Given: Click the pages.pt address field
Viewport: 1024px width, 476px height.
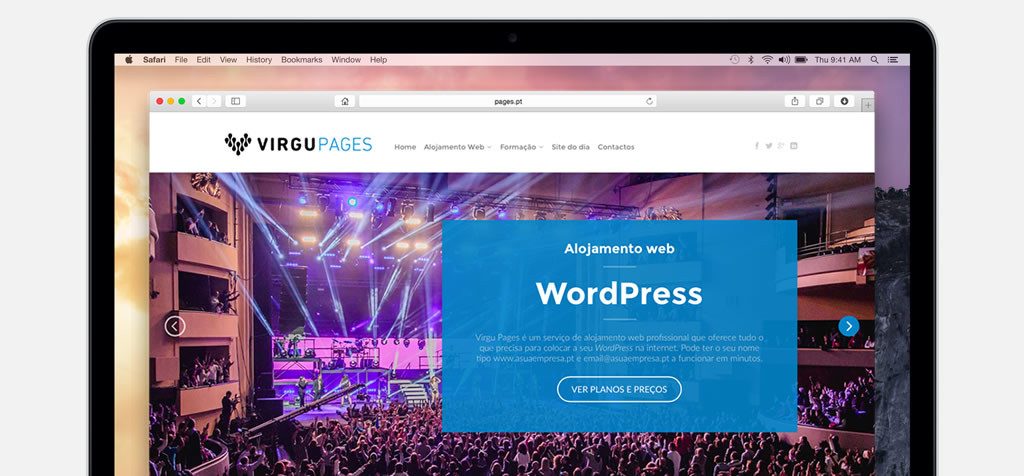Looking at the screenshot, I should click(508, 101).
